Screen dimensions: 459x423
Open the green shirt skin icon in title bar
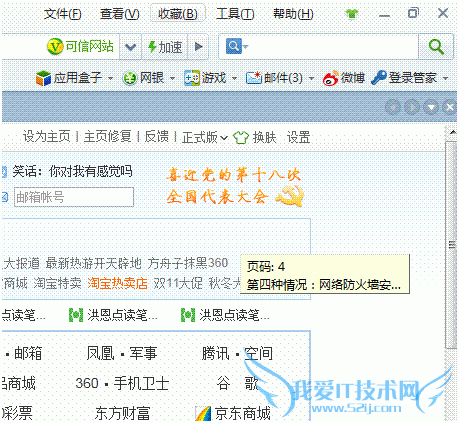352,14
